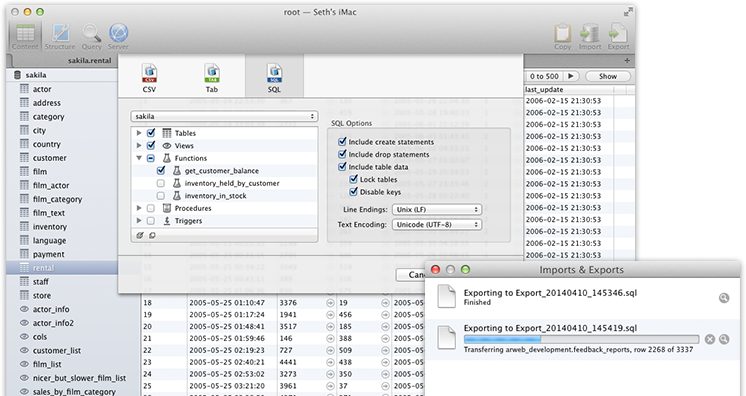The width and height of the screenshot is (746, 396).
Task: Expand the Tables tree node
Action: pyautogui.click(x=139, y=133)
